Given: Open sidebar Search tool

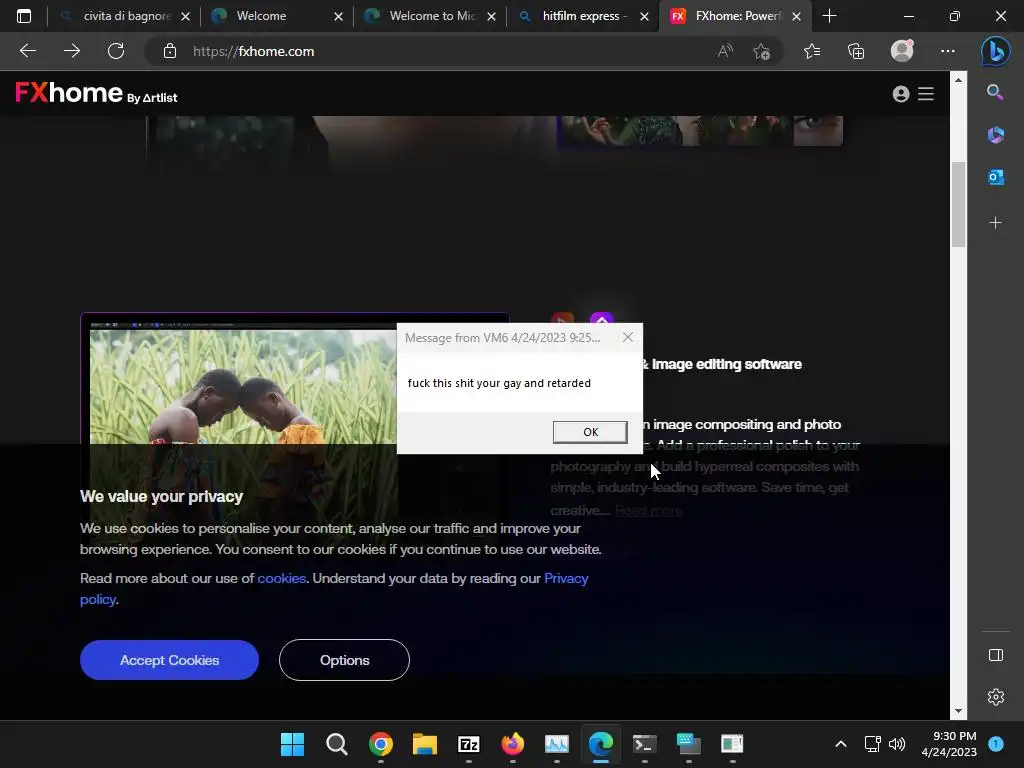Looking at the screenshot, I should click(995, 92).
